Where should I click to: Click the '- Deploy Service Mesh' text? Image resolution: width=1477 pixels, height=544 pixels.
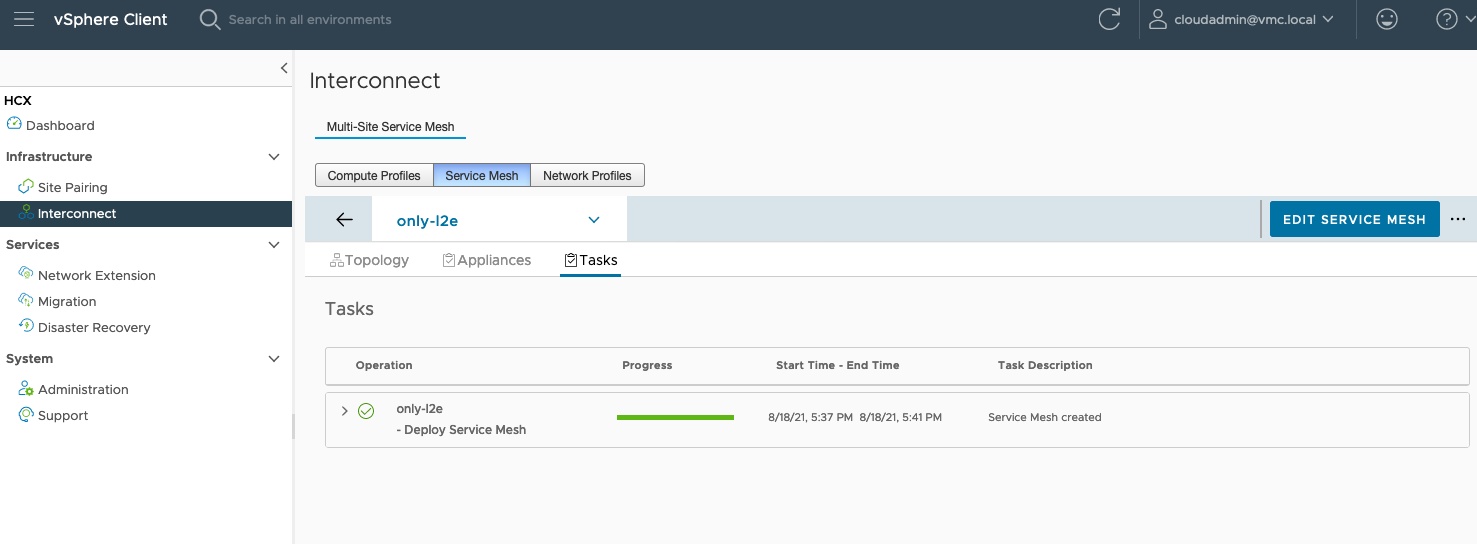pyautogui.click(x=461, y=429)
